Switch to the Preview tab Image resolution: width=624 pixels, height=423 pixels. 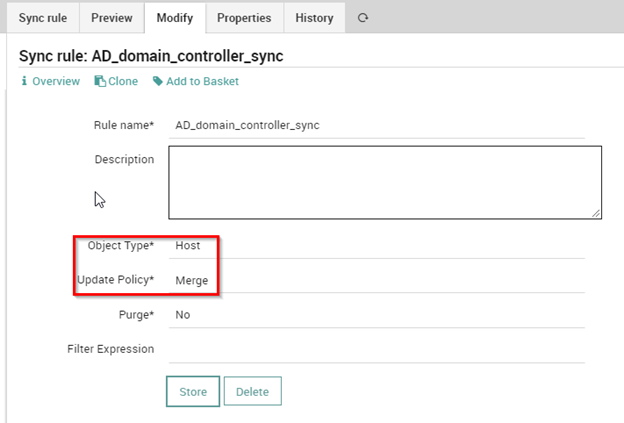tap(112, 18)
